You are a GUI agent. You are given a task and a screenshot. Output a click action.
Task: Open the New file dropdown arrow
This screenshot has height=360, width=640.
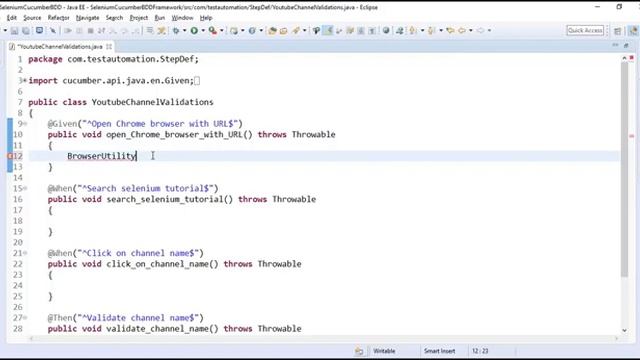(x=5, y=31)
